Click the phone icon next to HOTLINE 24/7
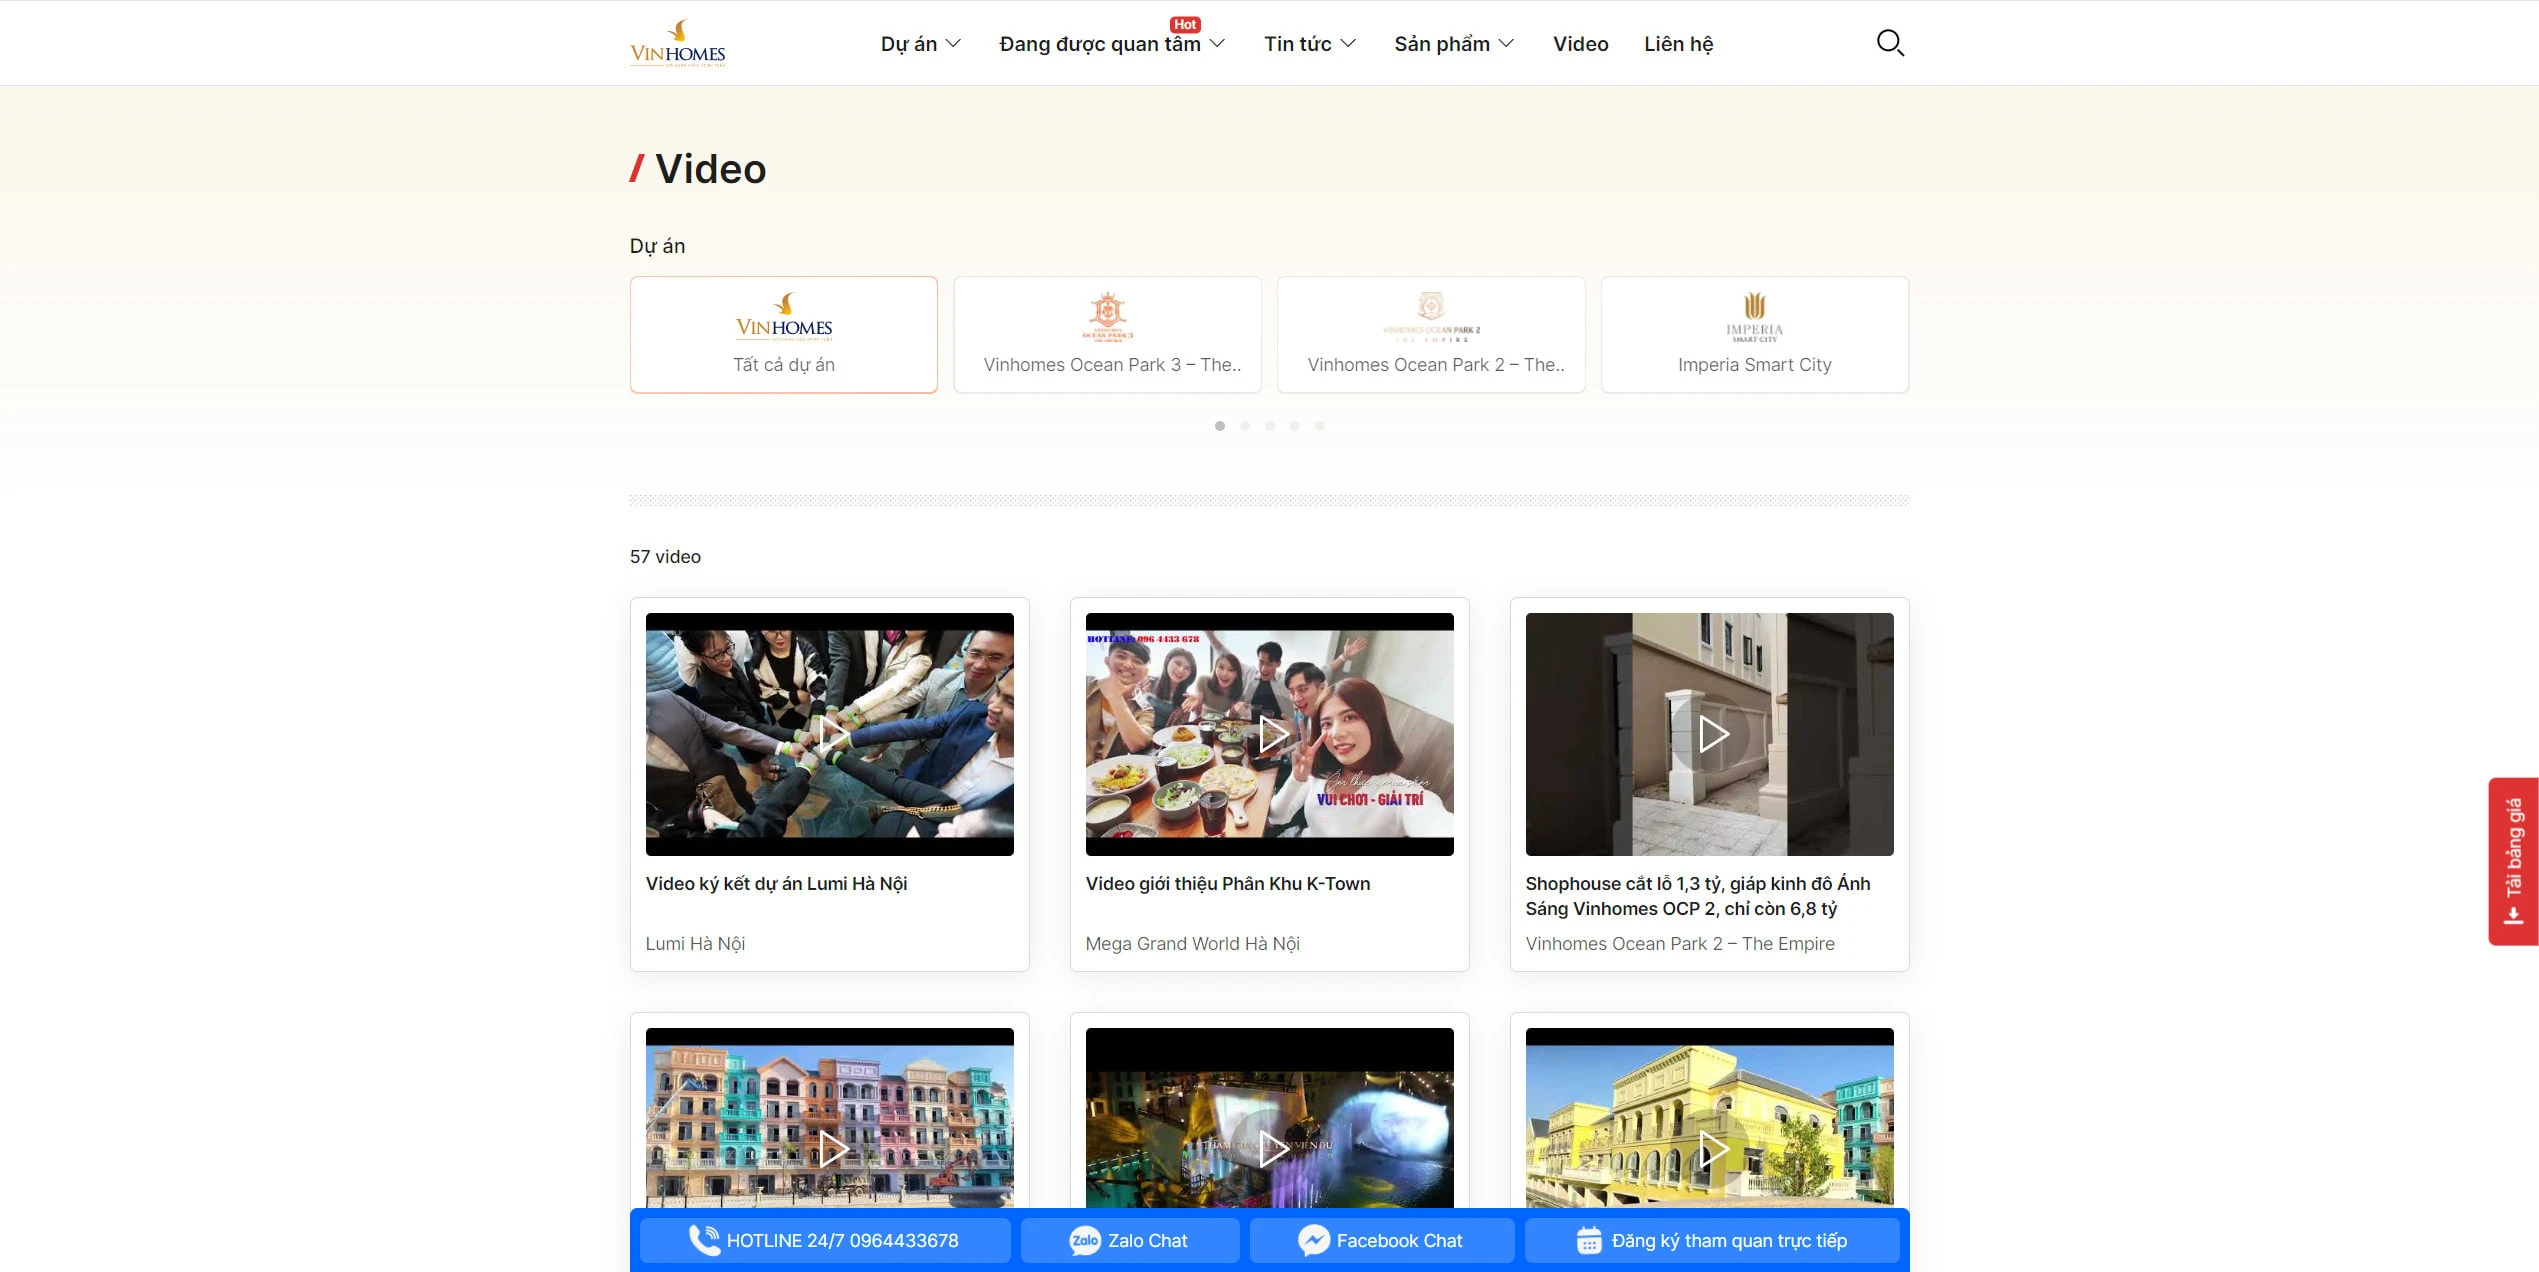Image resolution: width=2539 pixels, height=1272 pixels. tap(705, 1240)
